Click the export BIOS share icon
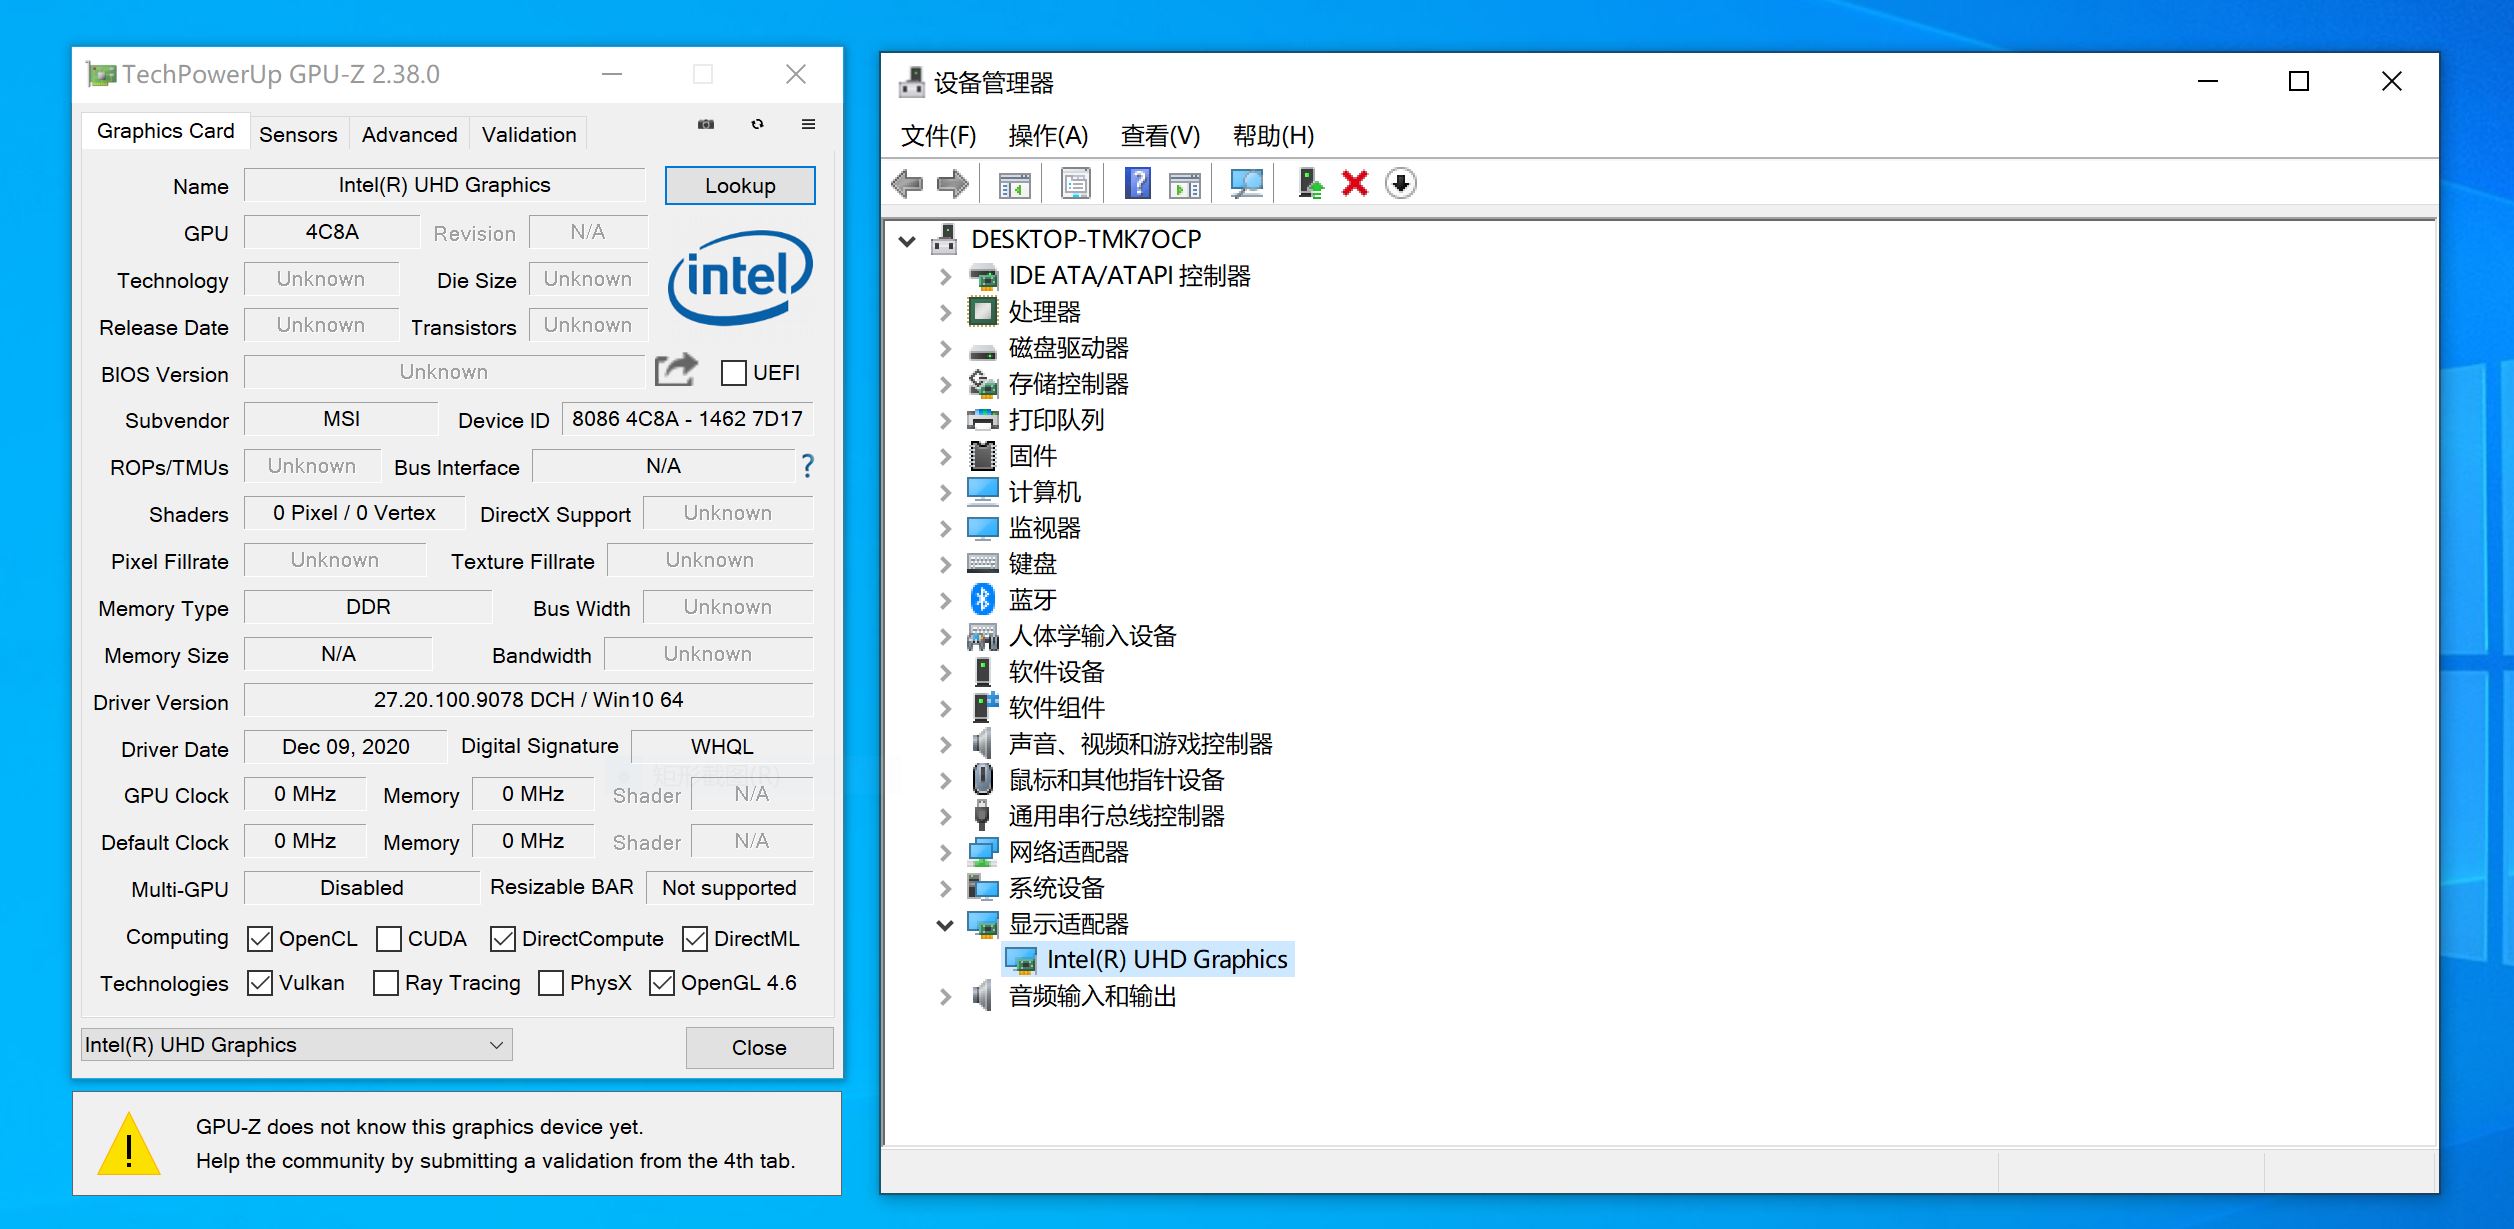Screen dimensions: 2514x1229 (676, 370)
